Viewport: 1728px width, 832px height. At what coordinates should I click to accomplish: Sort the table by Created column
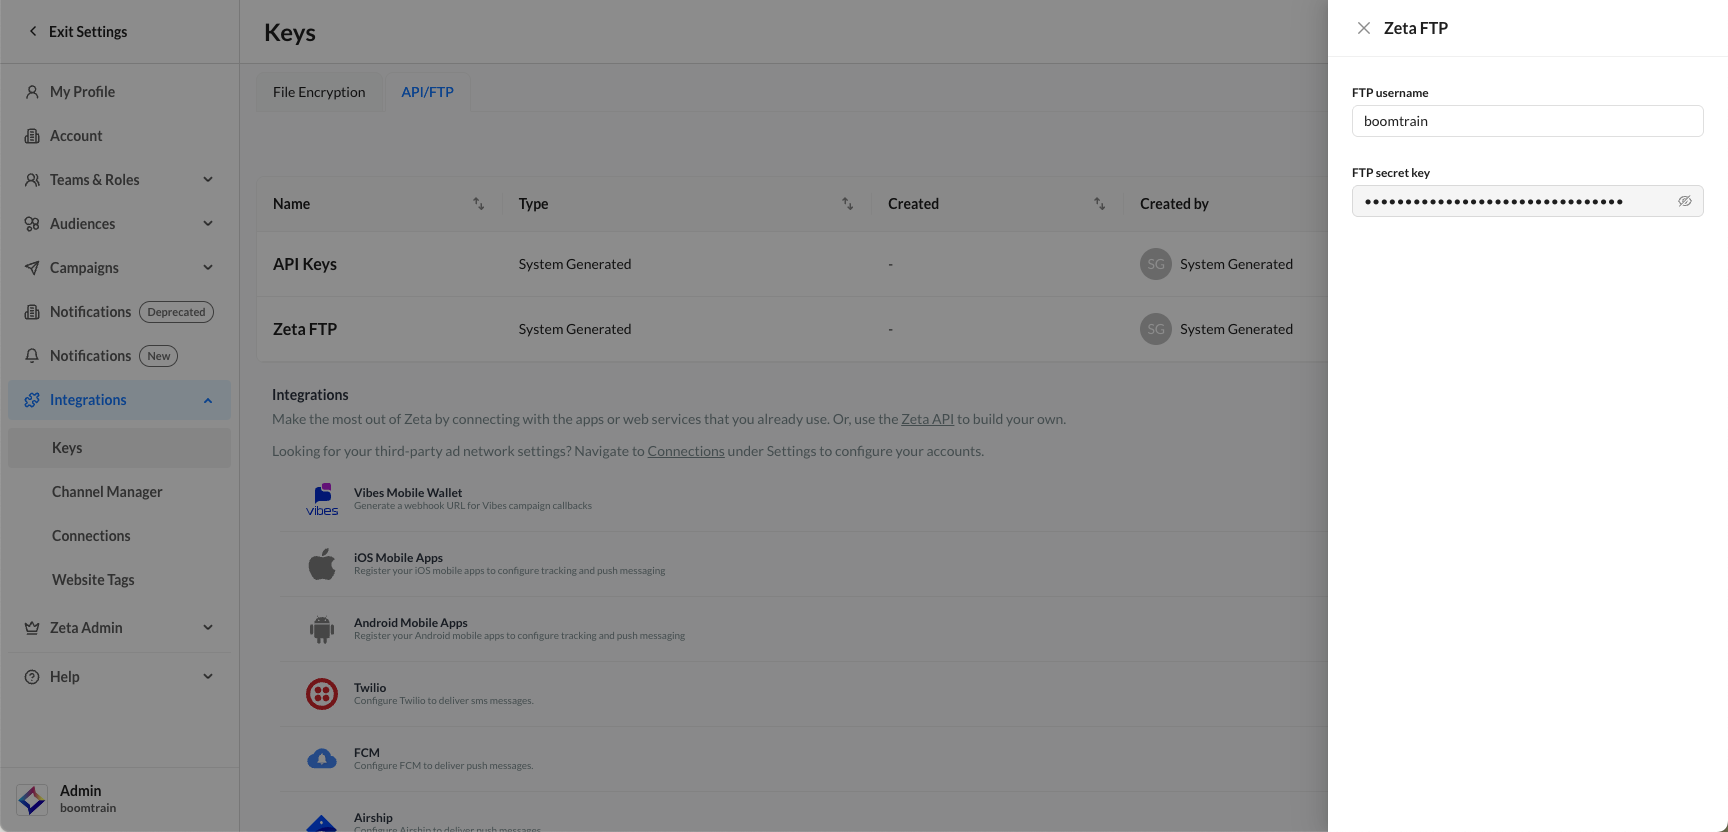tap(1099, 204)
